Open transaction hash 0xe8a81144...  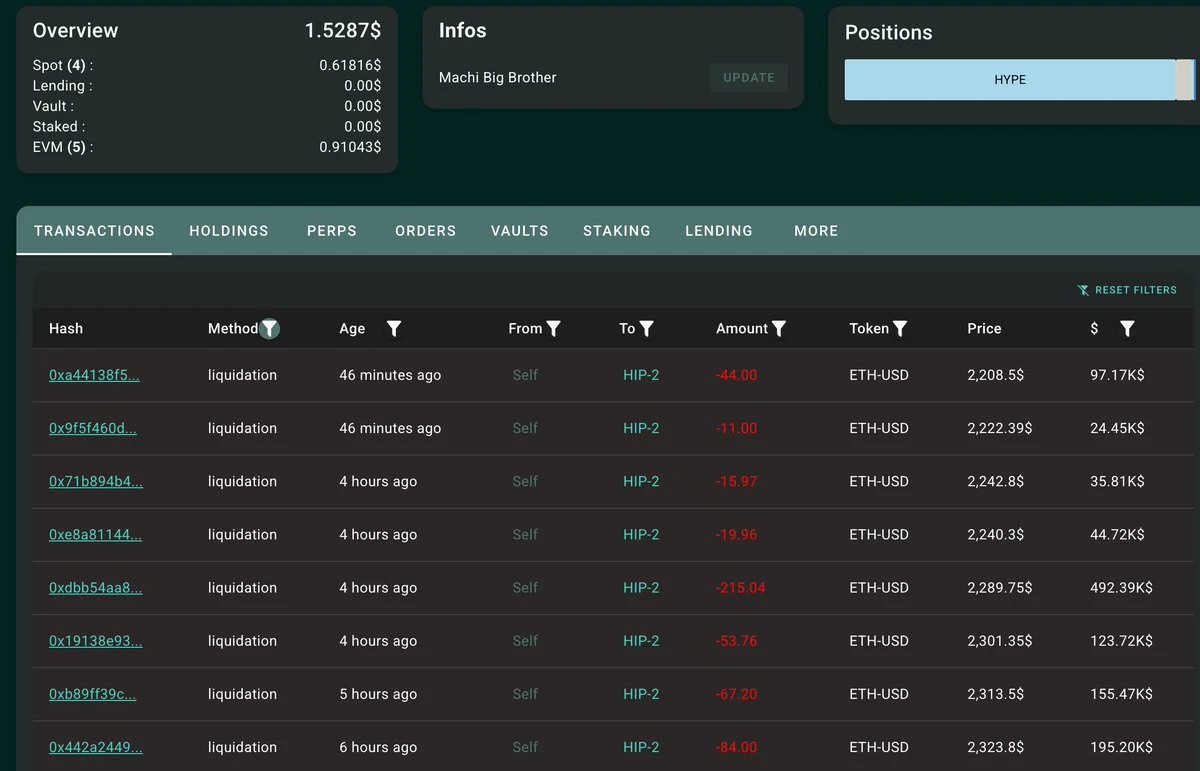click(x=95, y=534)
